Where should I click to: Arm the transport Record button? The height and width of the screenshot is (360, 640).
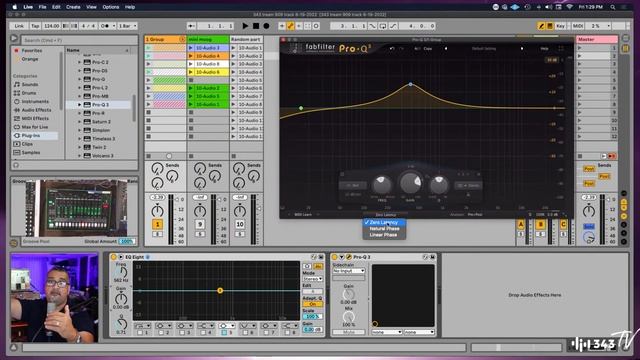(x=266, y=26)
